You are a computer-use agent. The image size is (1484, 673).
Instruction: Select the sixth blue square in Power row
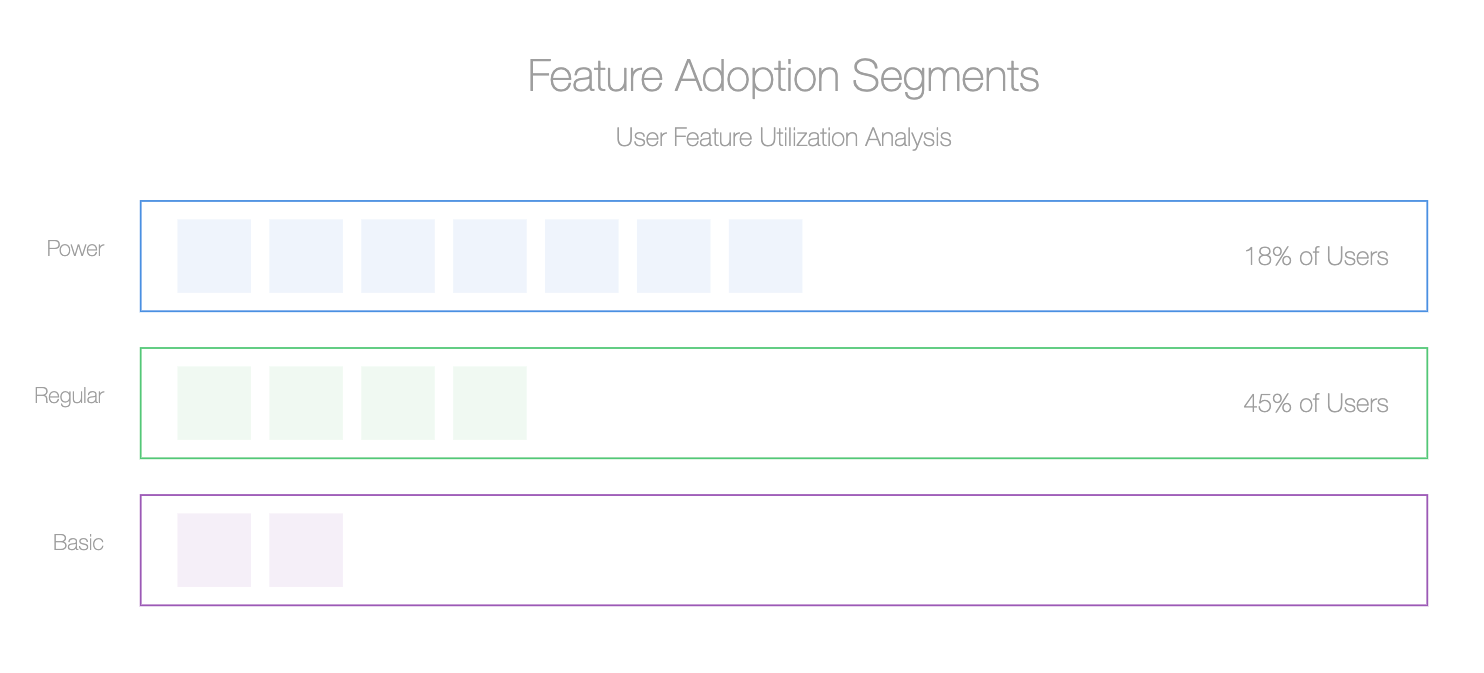pos(674,256)
